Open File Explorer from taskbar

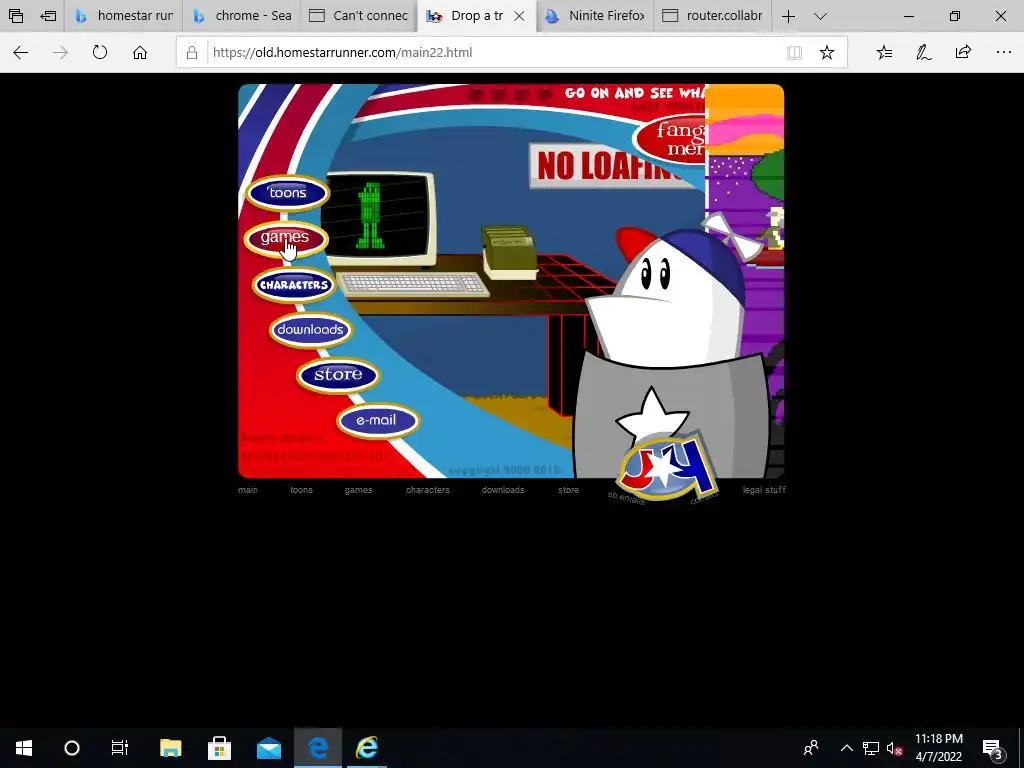tap(170, 748)
